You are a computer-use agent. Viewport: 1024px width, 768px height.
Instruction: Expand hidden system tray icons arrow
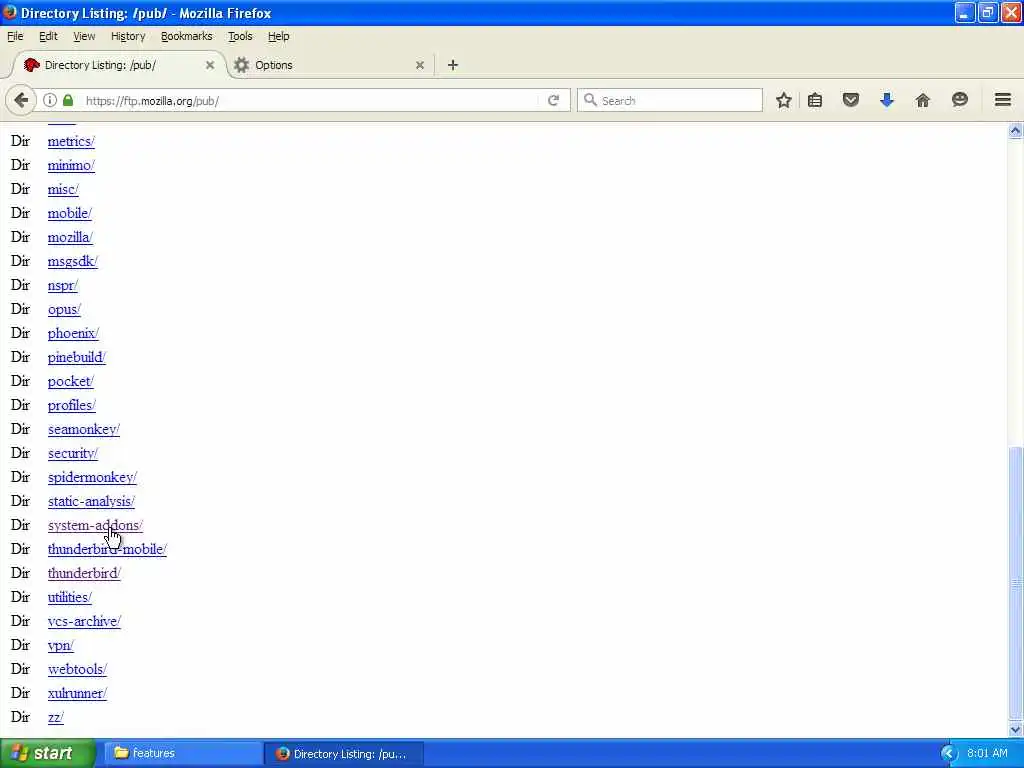[948, 754]
